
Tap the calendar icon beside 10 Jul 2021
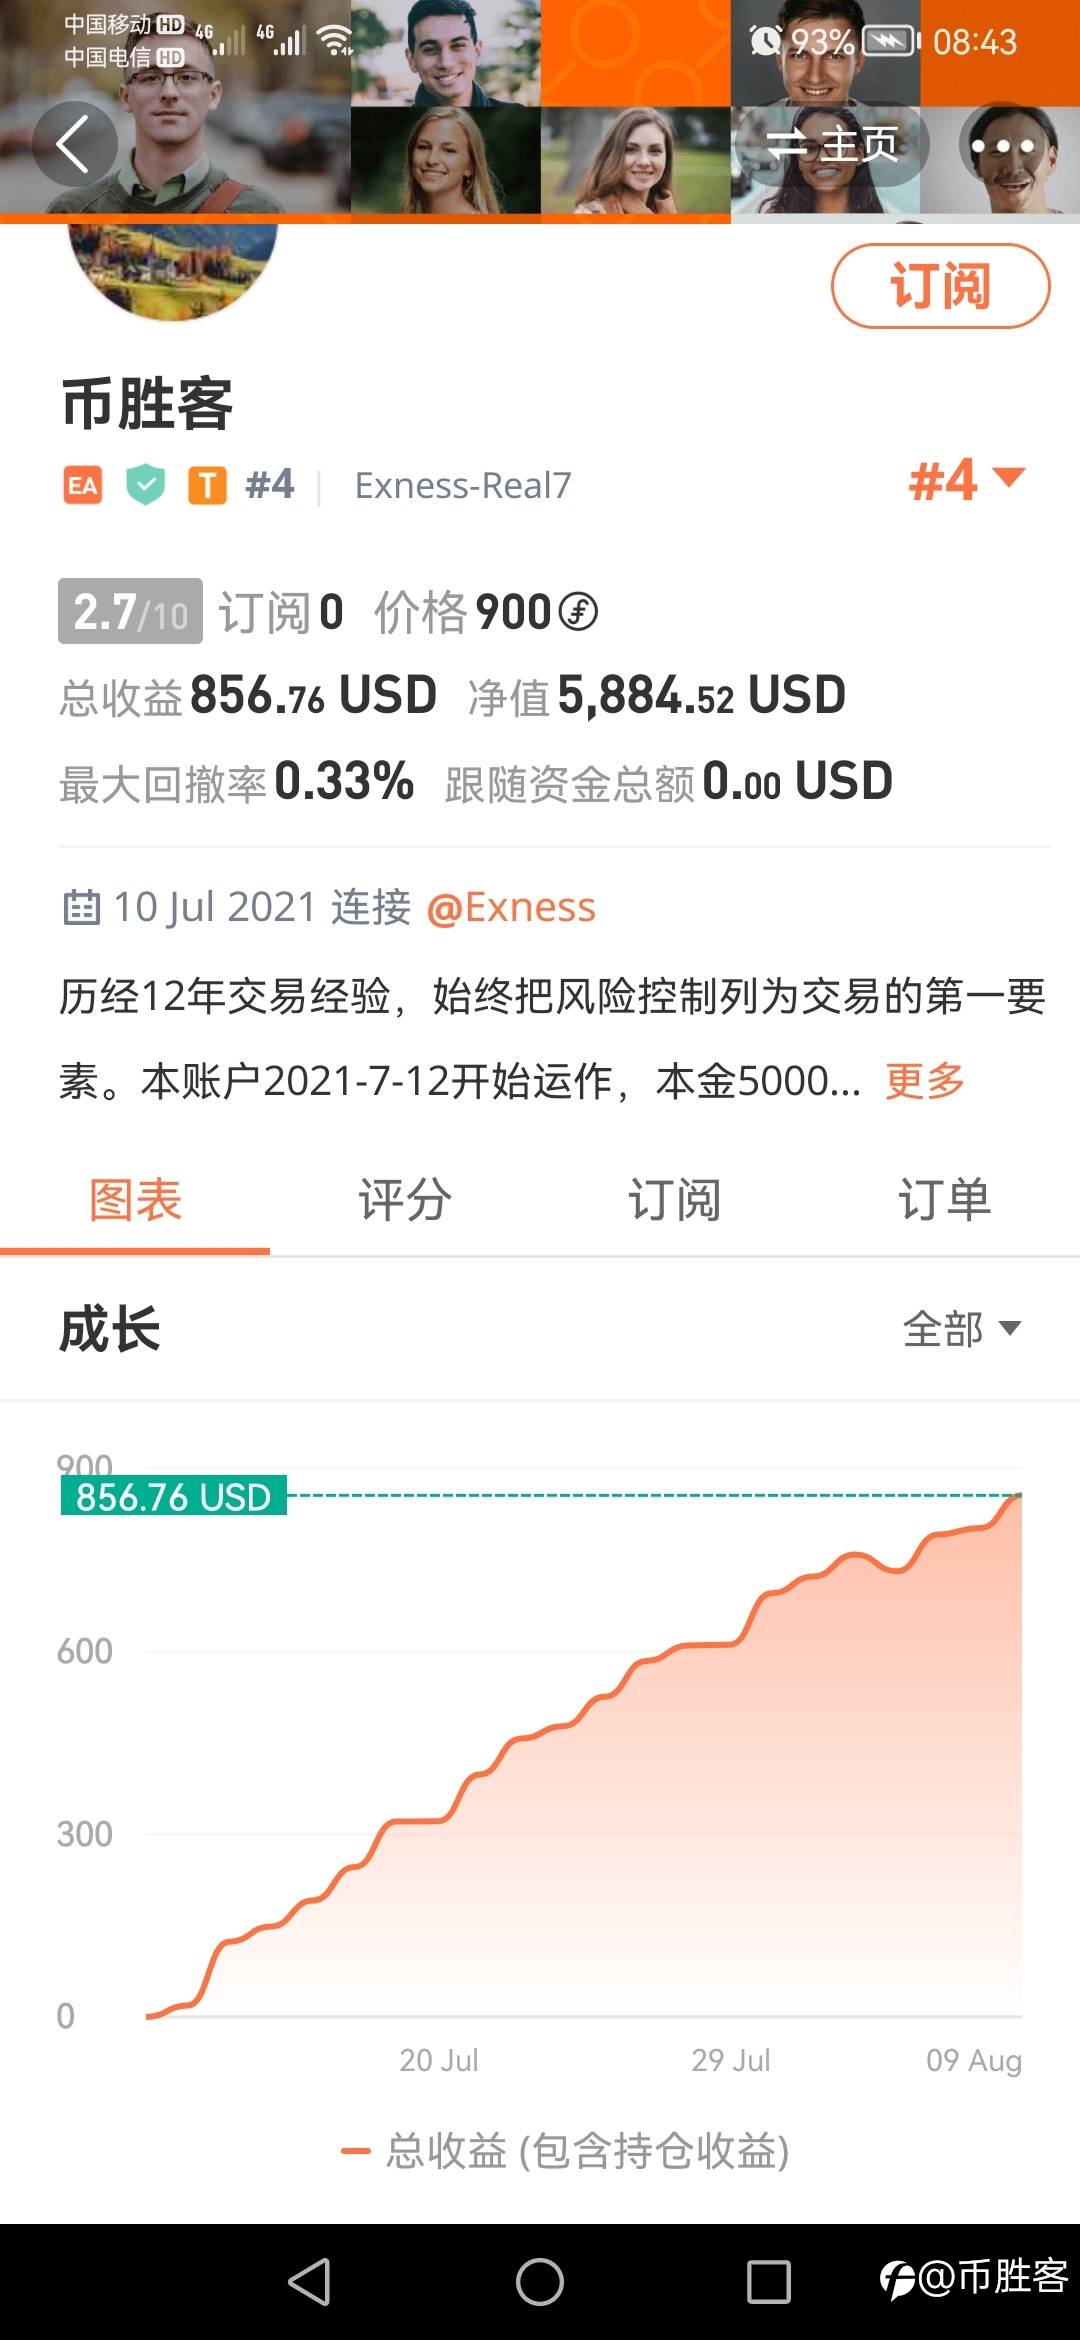pos(81,907)
